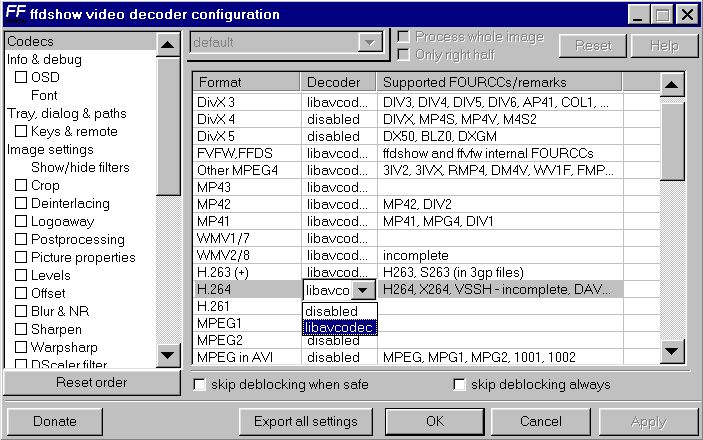Toggle the OSD checkbox

tap(21, 77)
